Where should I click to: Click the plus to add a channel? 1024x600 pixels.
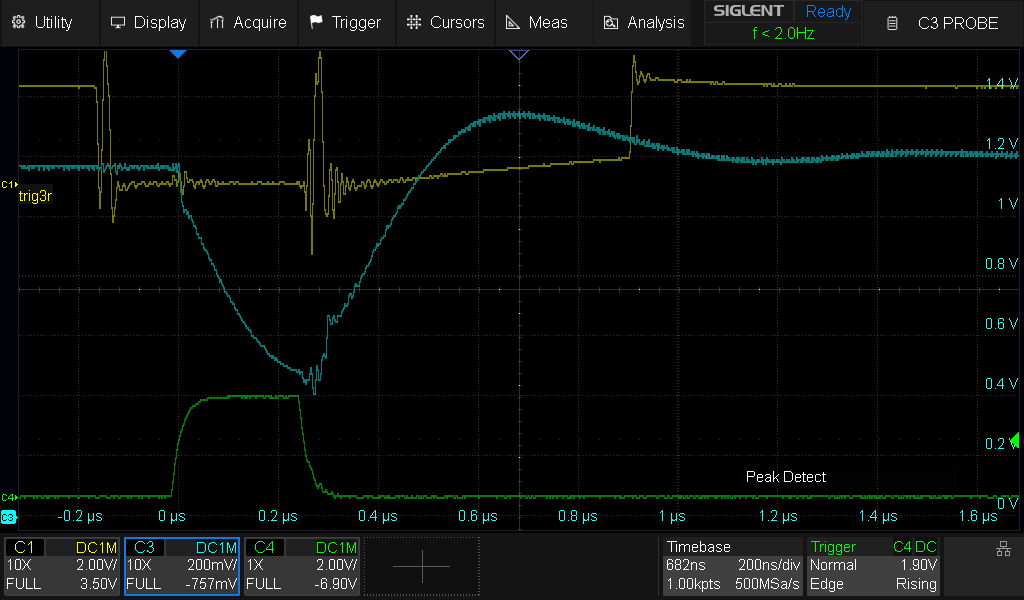(422, 566)
